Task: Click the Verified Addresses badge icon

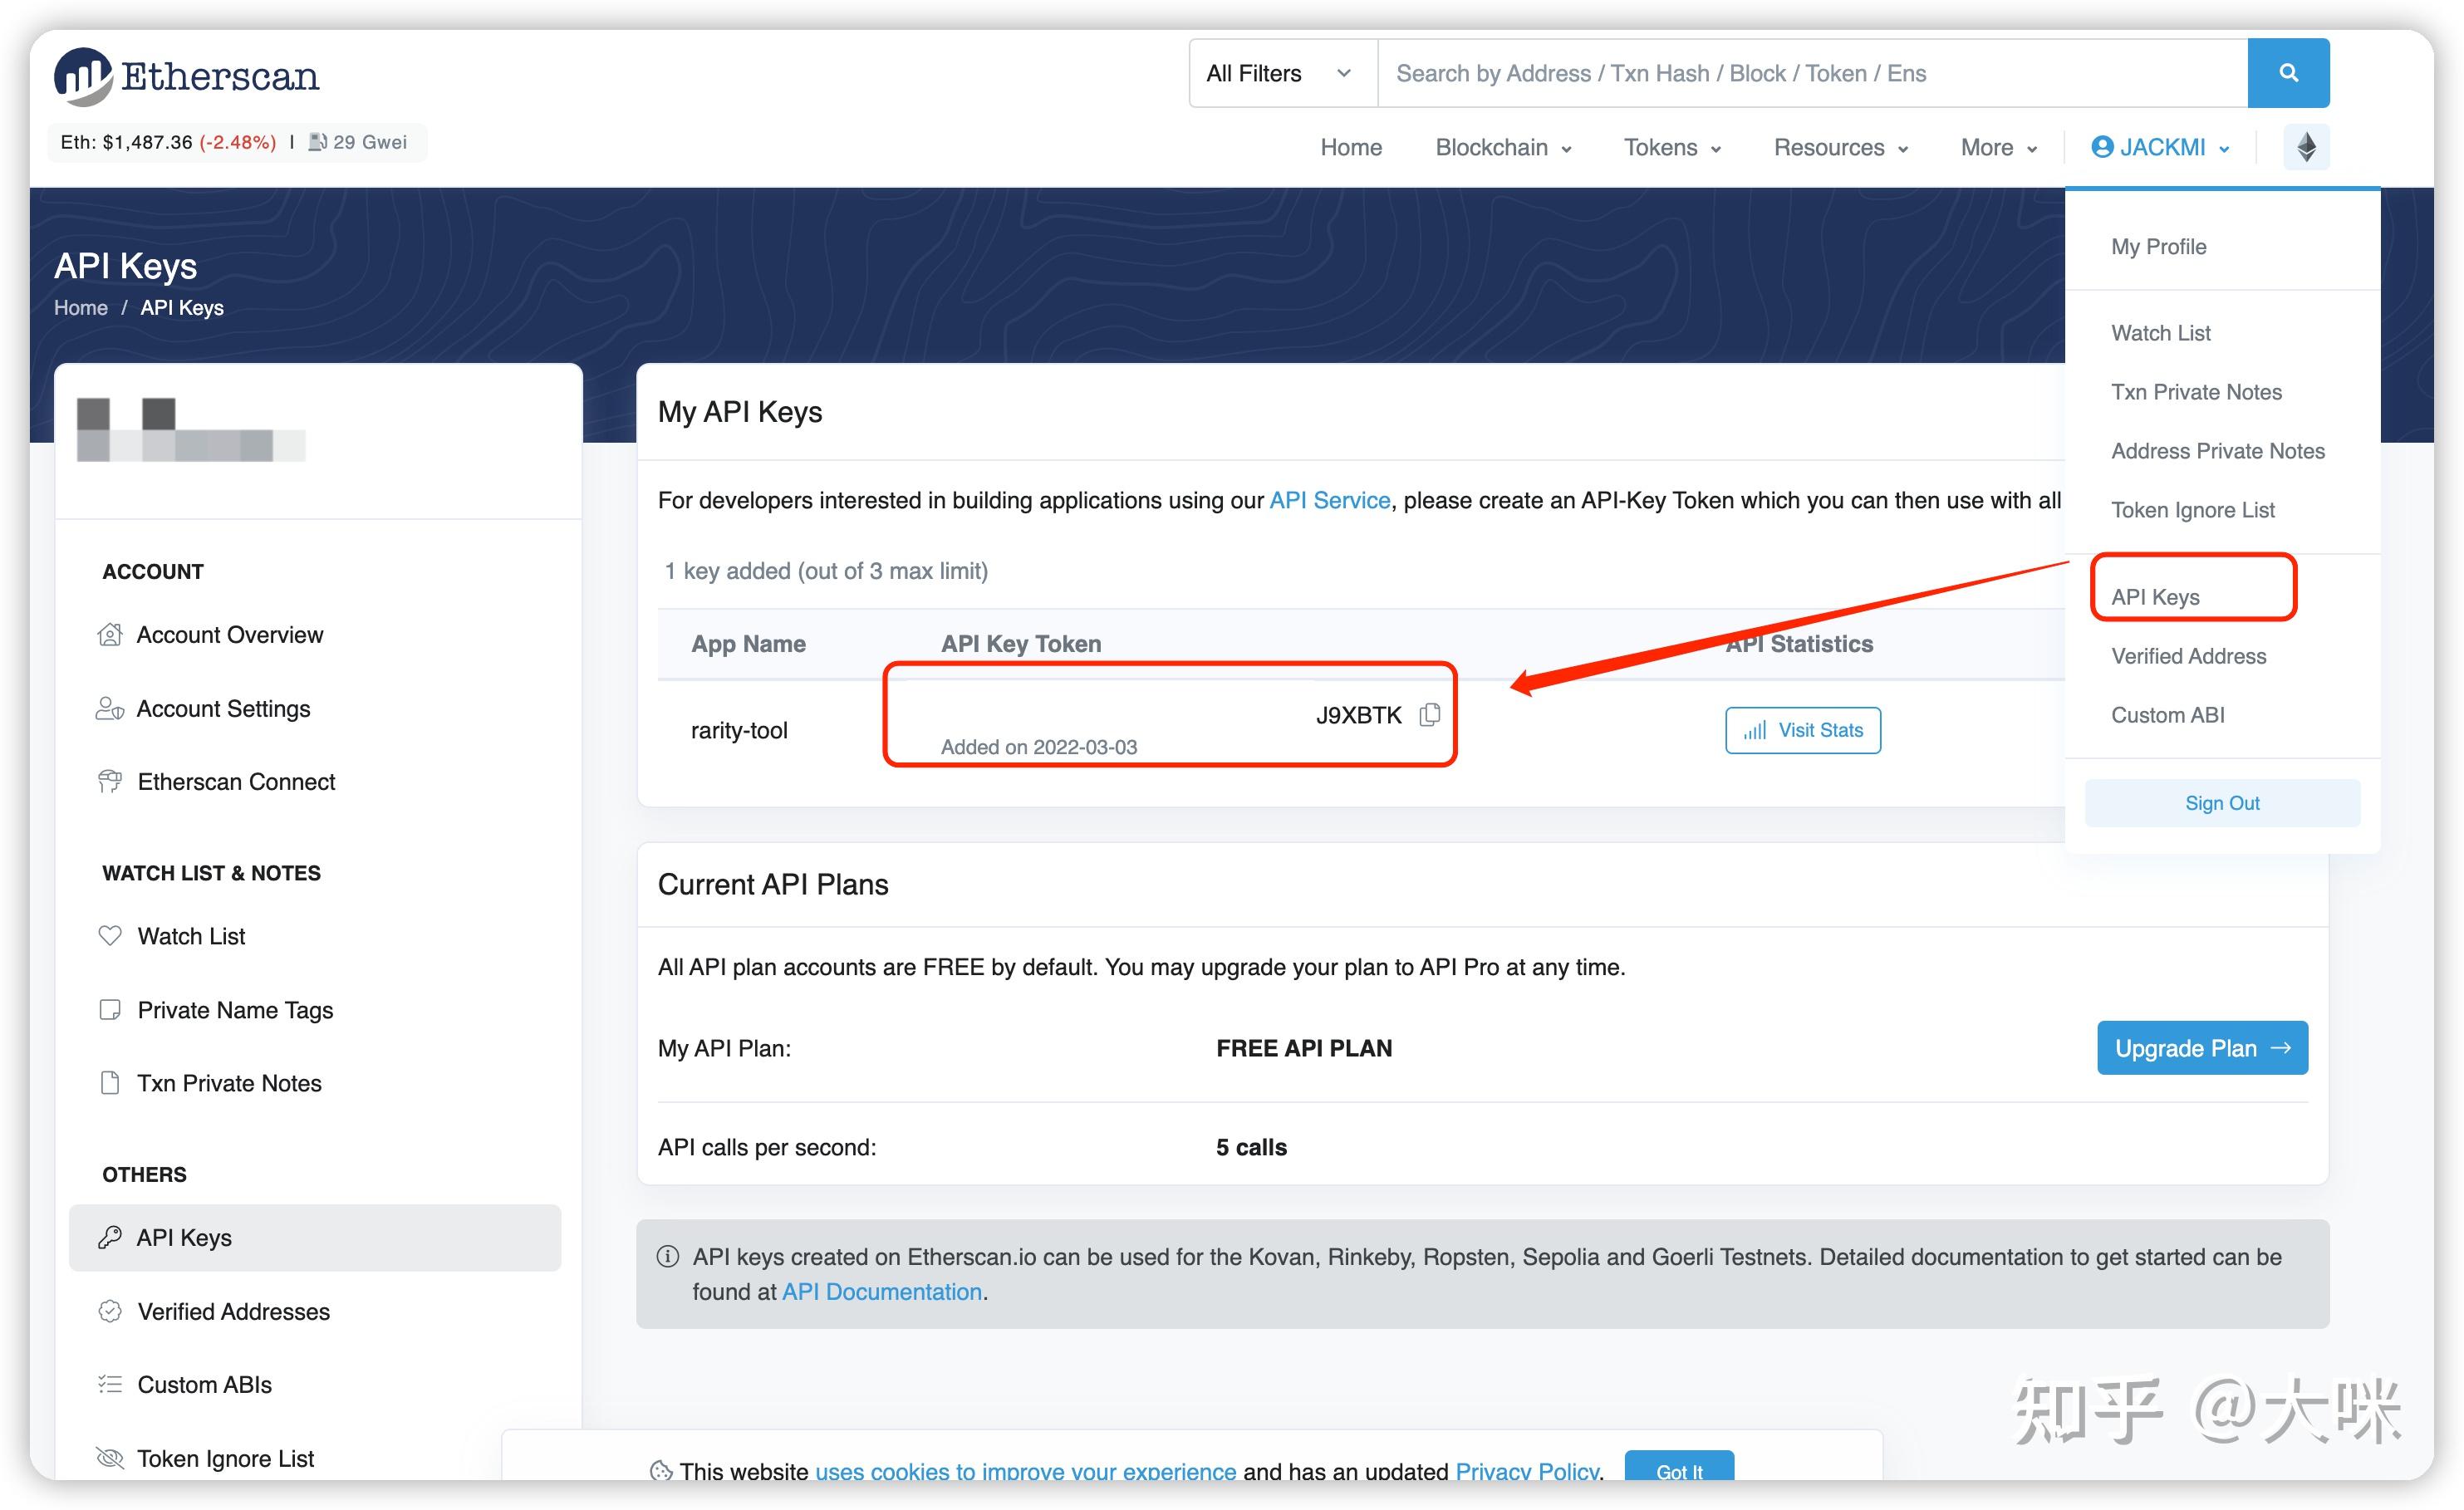Action: pyautogui.click(x=110, y=1311)
